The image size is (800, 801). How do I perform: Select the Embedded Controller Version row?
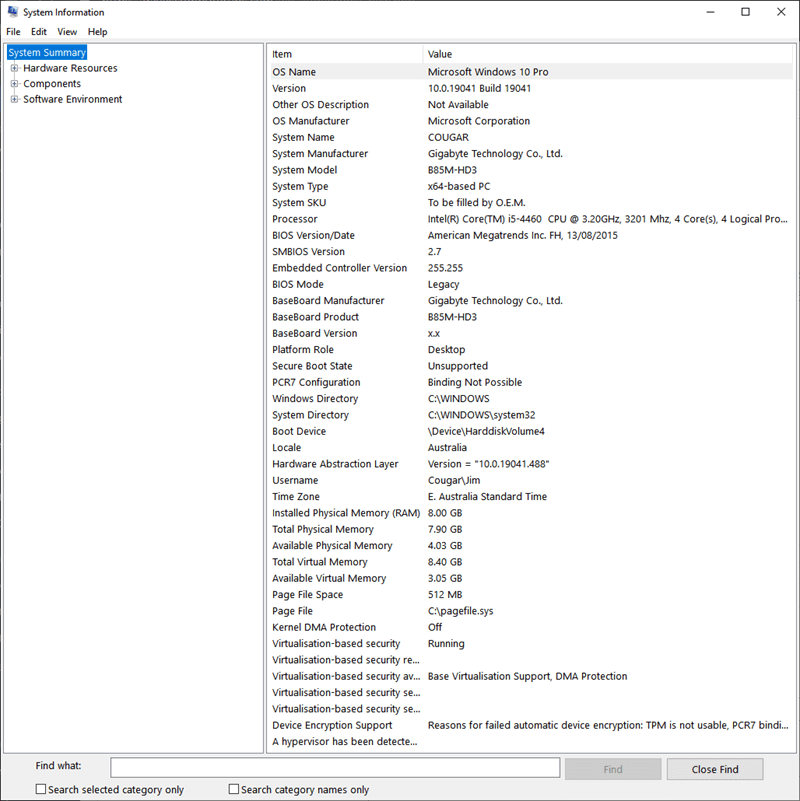531,268
